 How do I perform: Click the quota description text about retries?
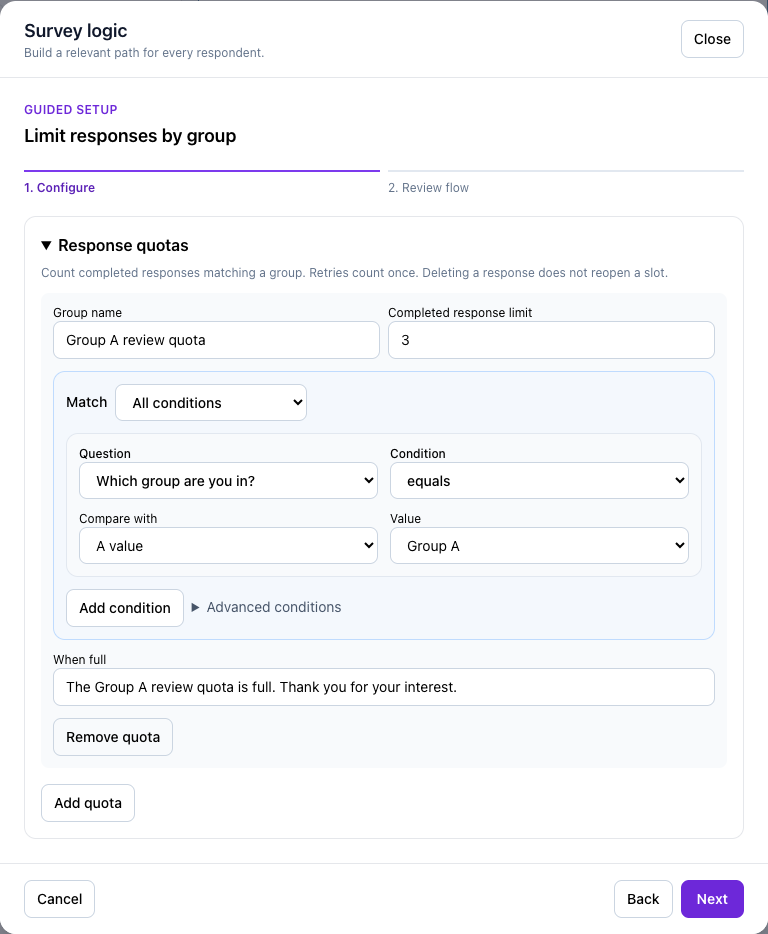pyautogui.click(x=355, y=273)
